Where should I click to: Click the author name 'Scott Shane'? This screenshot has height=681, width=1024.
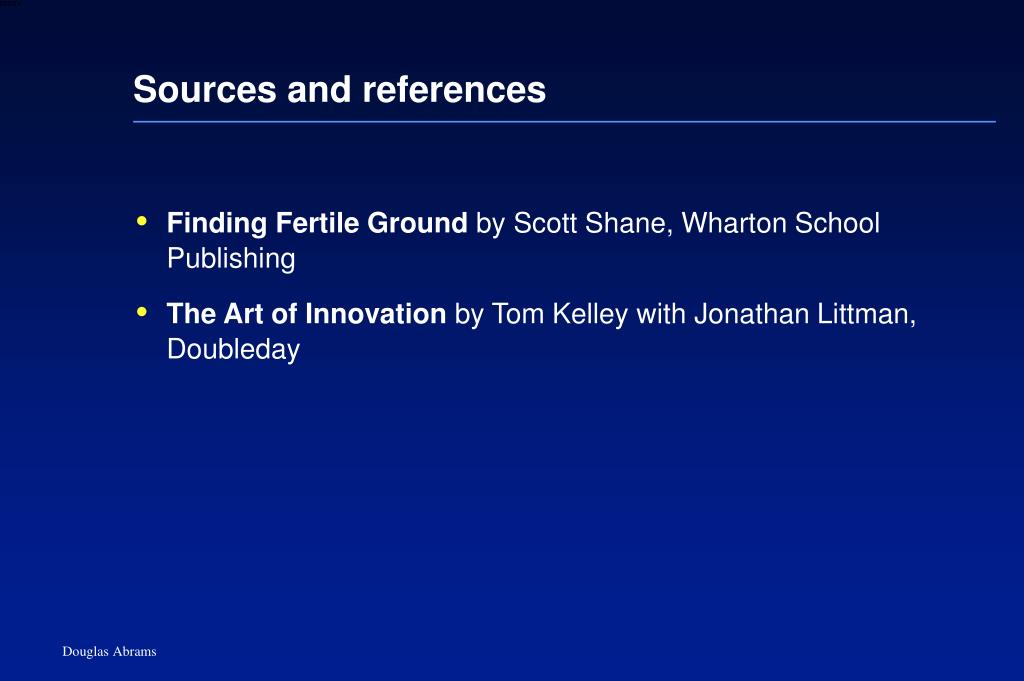588,223
